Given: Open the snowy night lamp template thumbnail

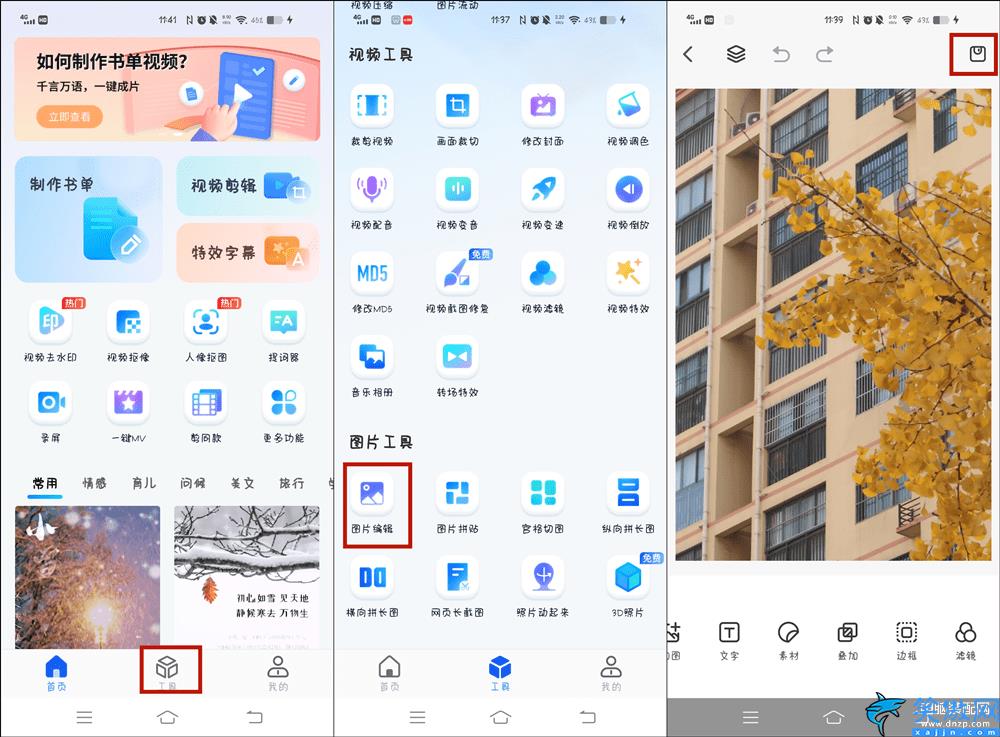Looking at the screenshot, I should coord(88,577).
